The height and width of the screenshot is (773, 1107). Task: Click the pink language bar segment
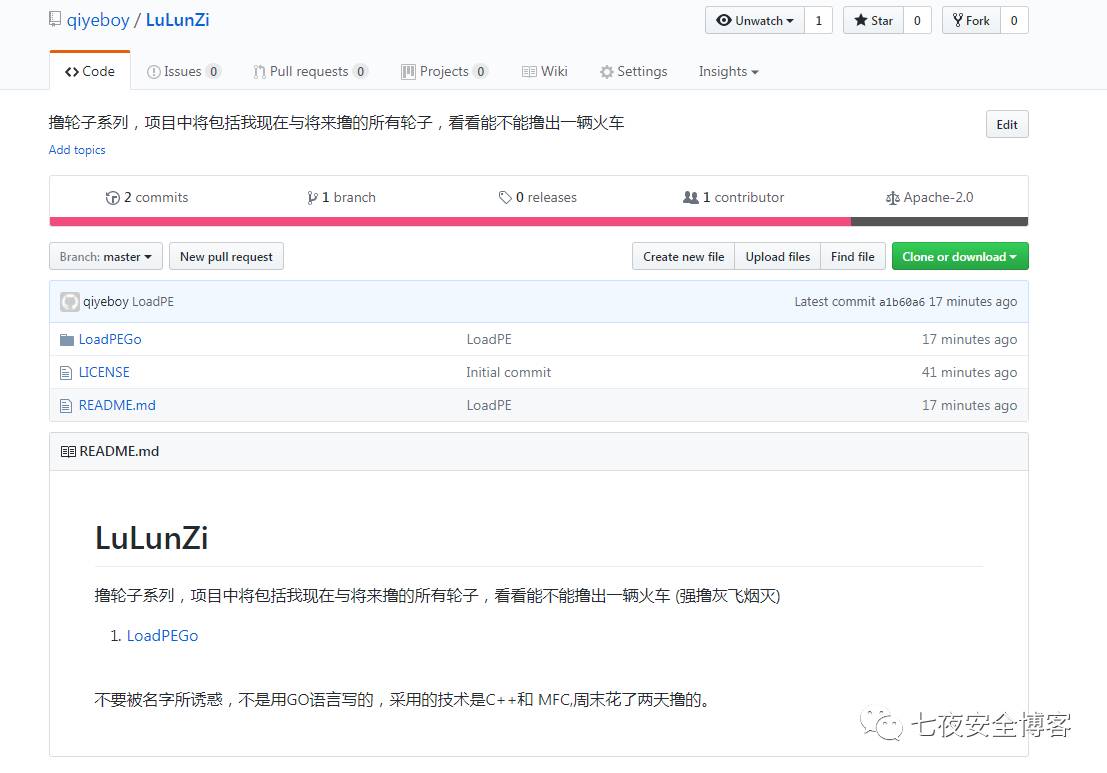(450, 222)
